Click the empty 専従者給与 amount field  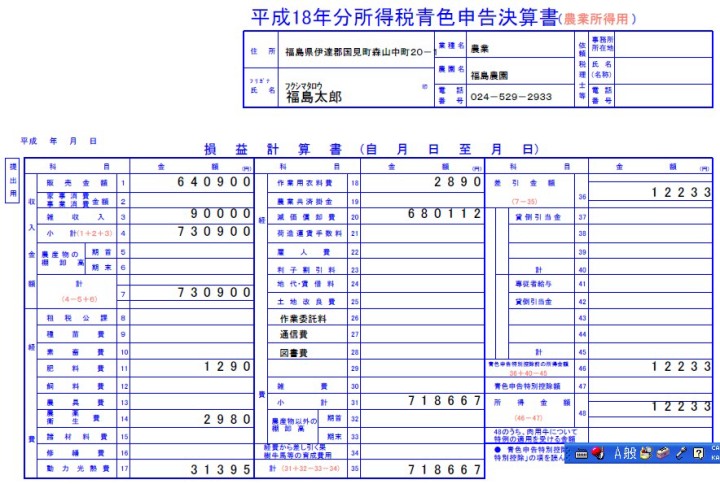651,284
